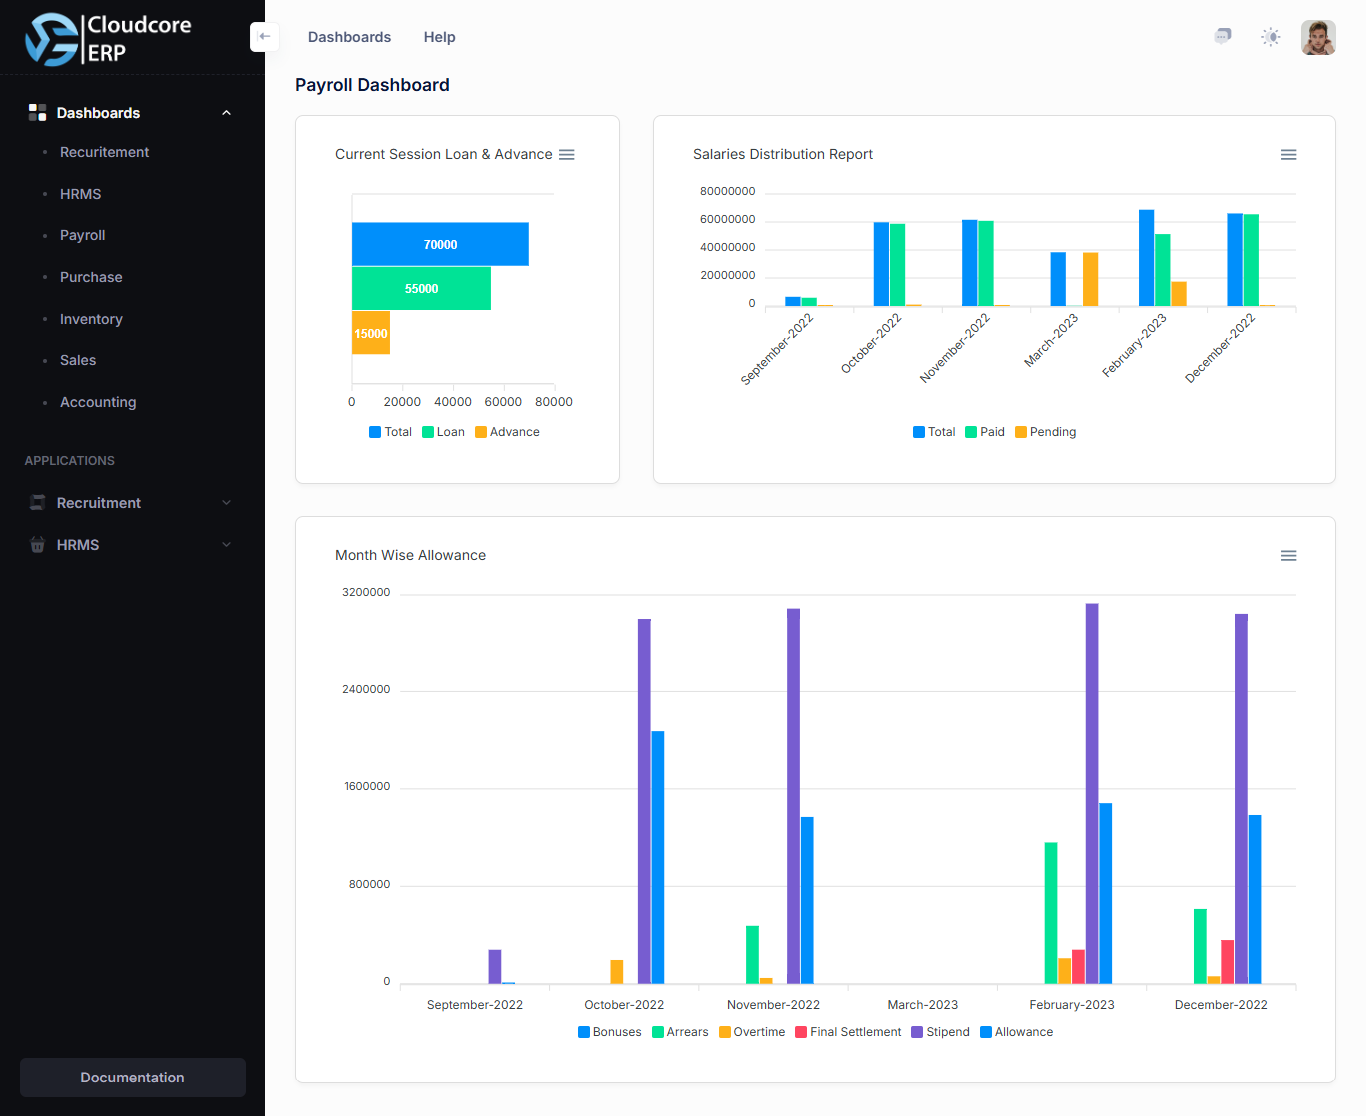Toggle the light/dark theme sun icon

(x=1271, y=37)
